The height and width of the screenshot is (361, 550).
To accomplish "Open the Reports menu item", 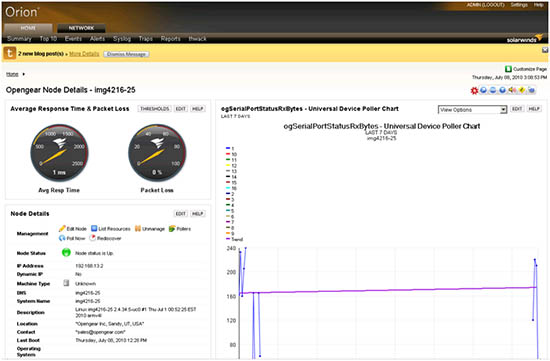I will pos(170,39).
